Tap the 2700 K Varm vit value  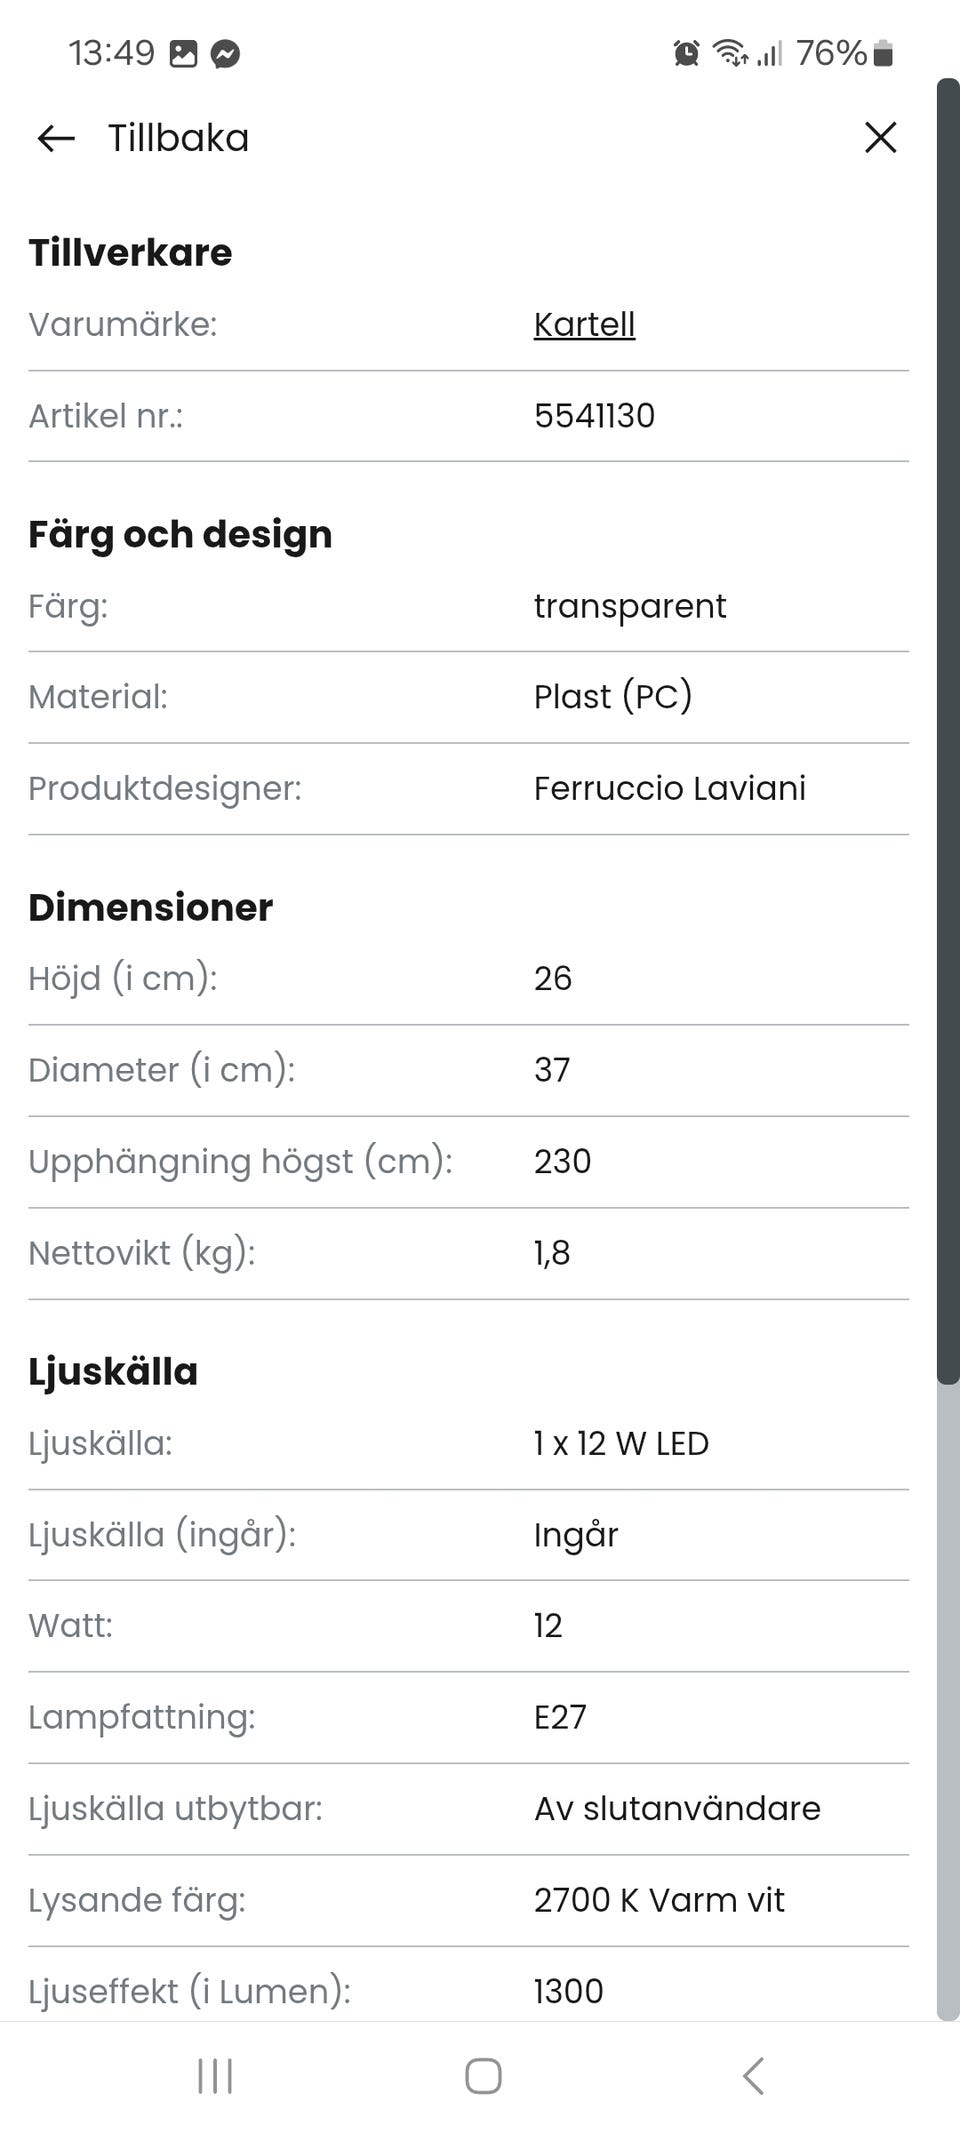[x=658, y=1900]
